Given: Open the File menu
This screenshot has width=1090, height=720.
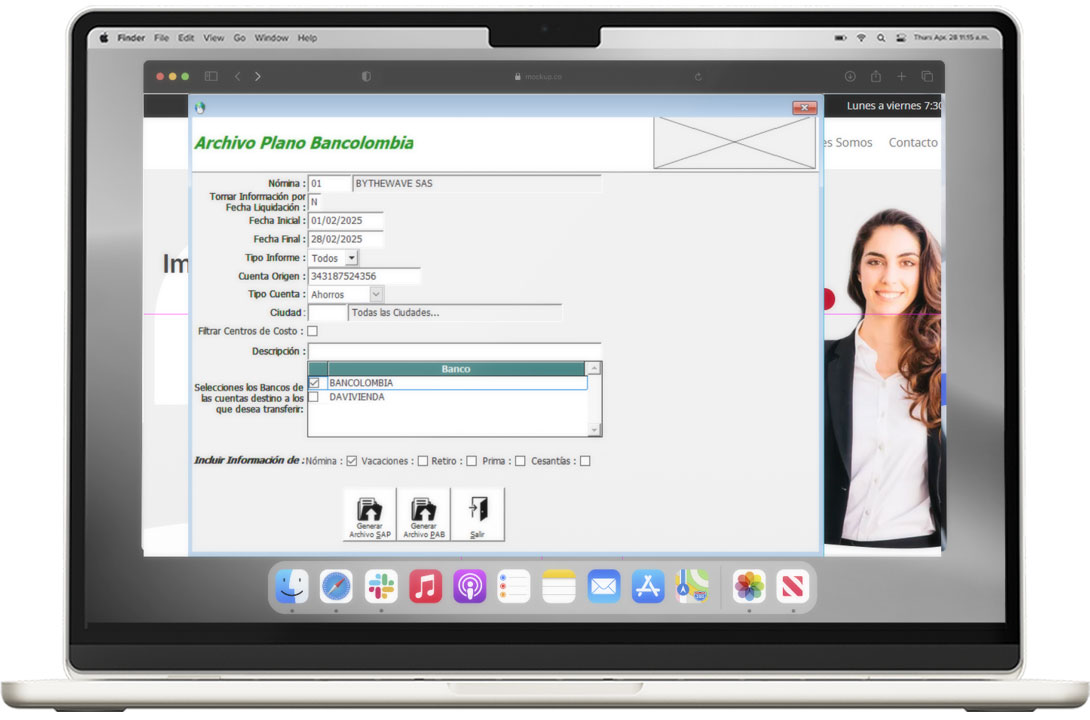Looking at the screenshot, I should tap(161, 38).
